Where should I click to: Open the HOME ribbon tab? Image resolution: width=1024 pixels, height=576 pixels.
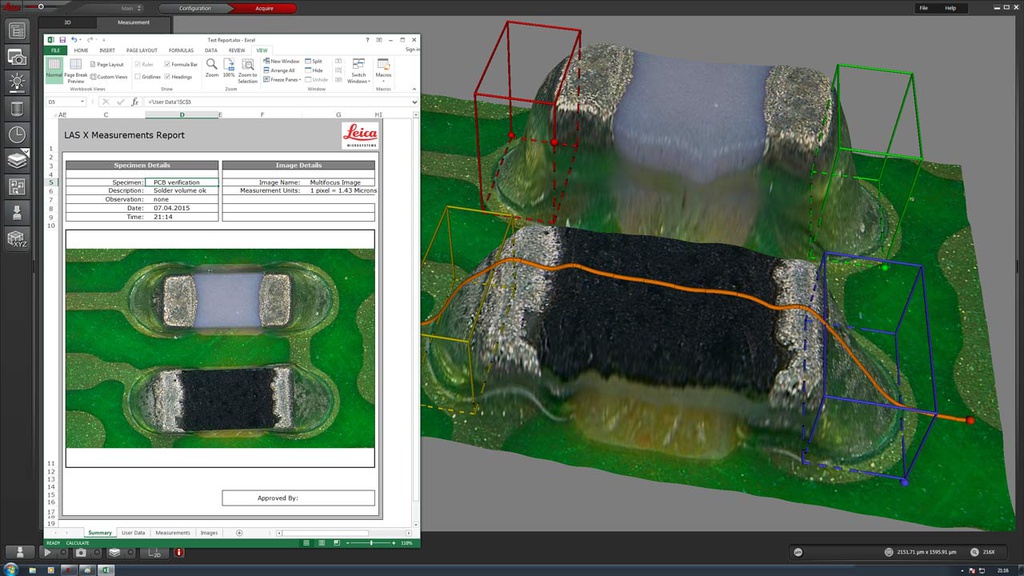[x=81, y=50]
